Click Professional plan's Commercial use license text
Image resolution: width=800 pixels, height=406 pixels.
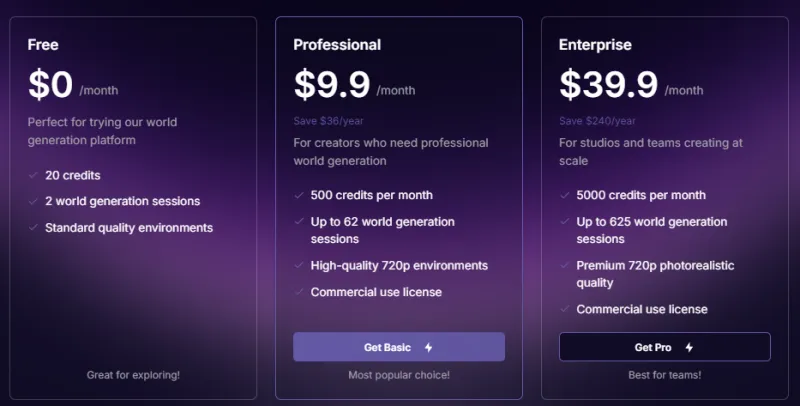point(376,292)
